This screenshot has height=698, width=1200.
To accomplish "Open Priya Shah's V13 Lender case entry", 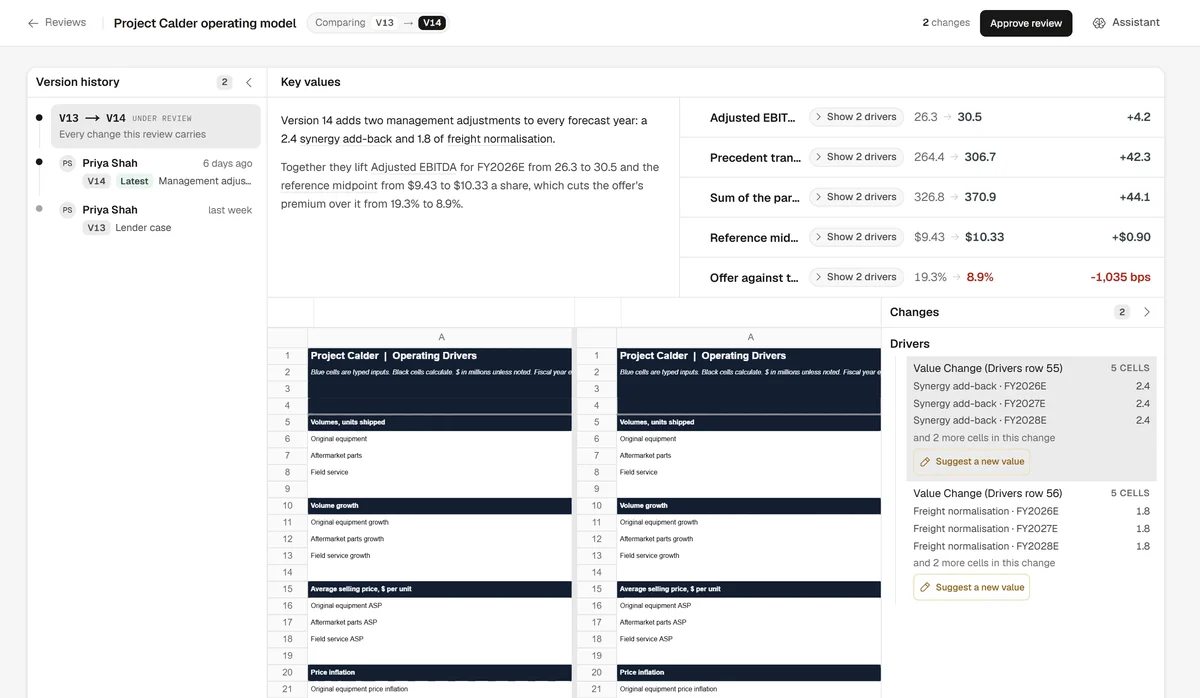I will 155,218.
